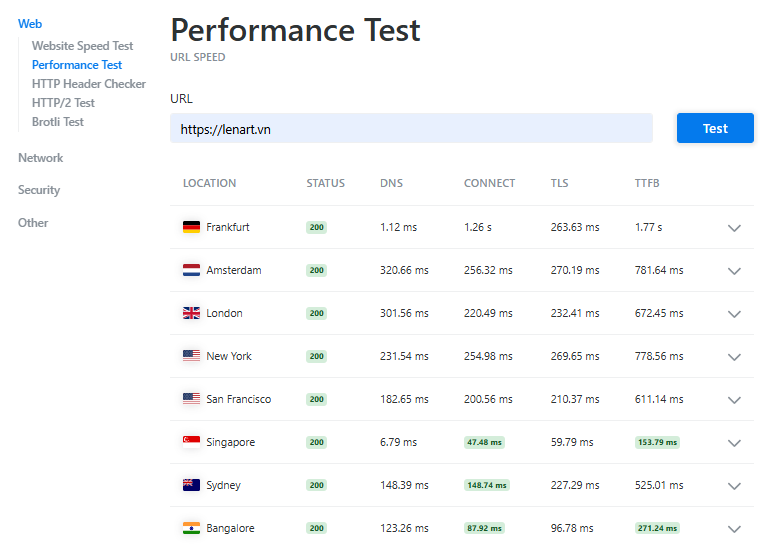Image resolution: width=778 pixels, height=558 pixels.
Task: Click Frankfurt connect value 1.26 s
Action: click(x=478, y=227)
